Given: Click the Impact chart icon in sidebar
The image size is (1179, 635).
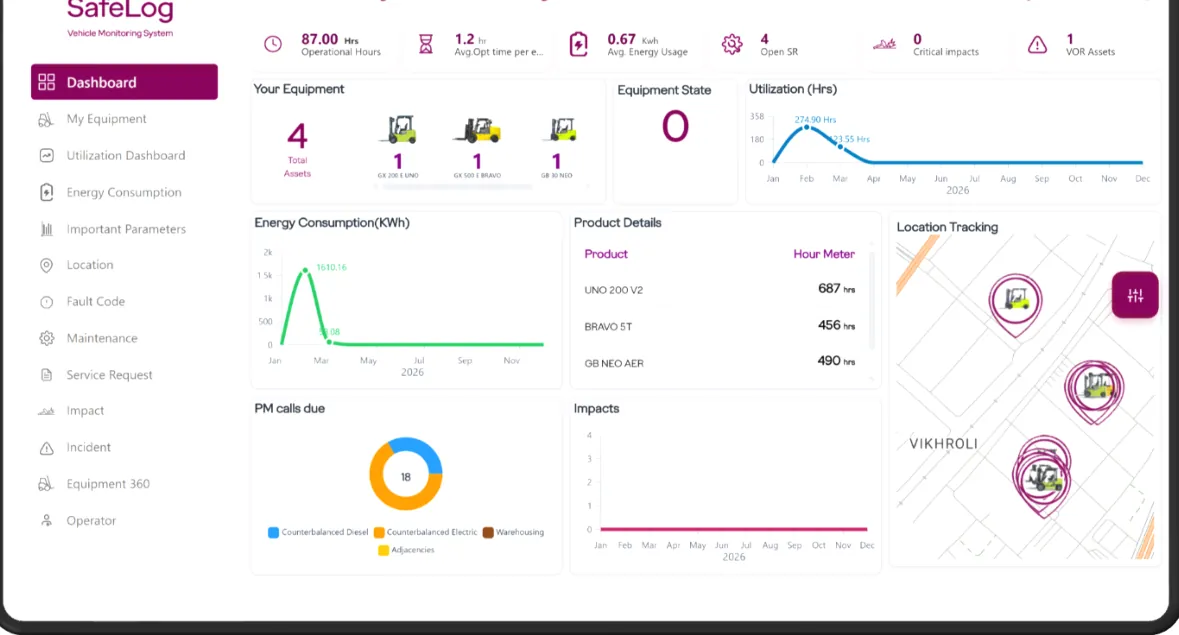Looking at the screenshot, I should click(47, 411).
